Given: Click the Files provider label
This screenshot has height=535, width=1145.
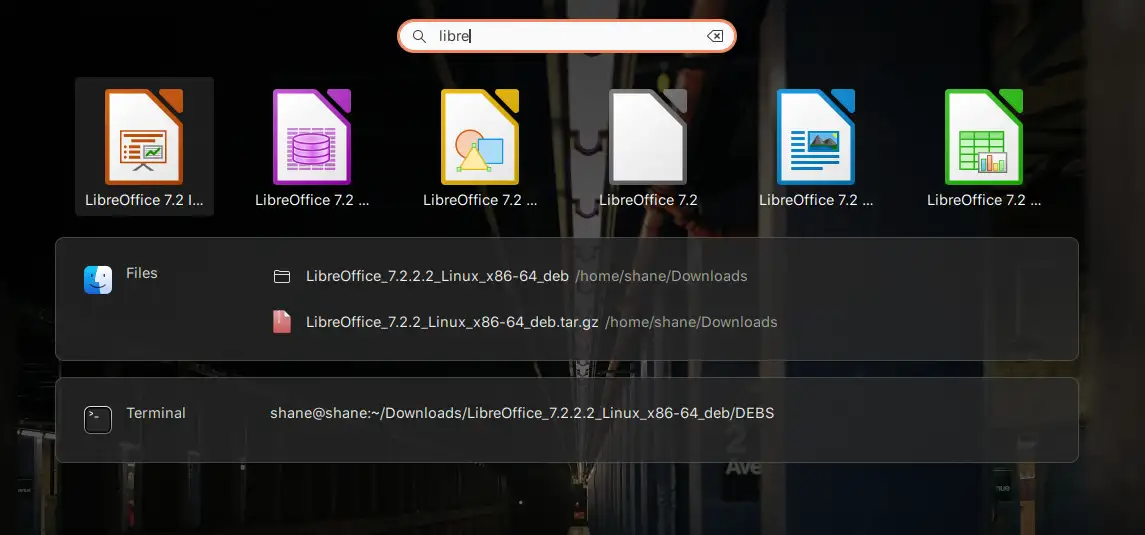Looking at the screenshot, I should 142,273.
